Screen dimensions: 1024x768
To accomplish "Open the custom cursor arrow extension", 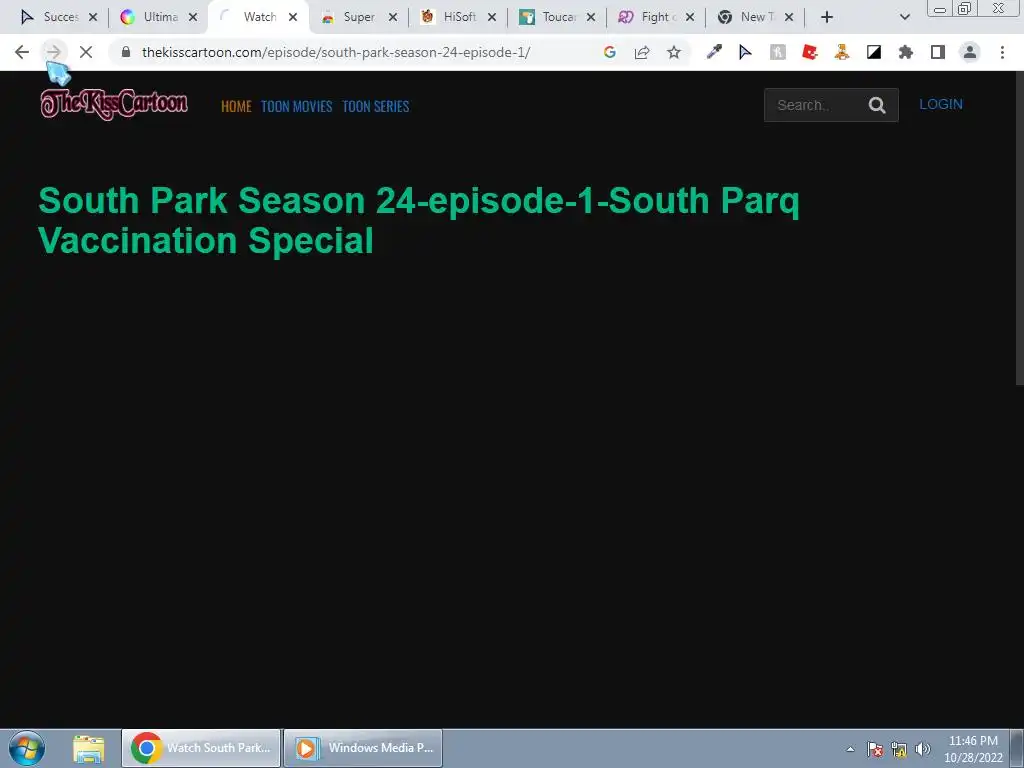I will [x=745, y=52].
